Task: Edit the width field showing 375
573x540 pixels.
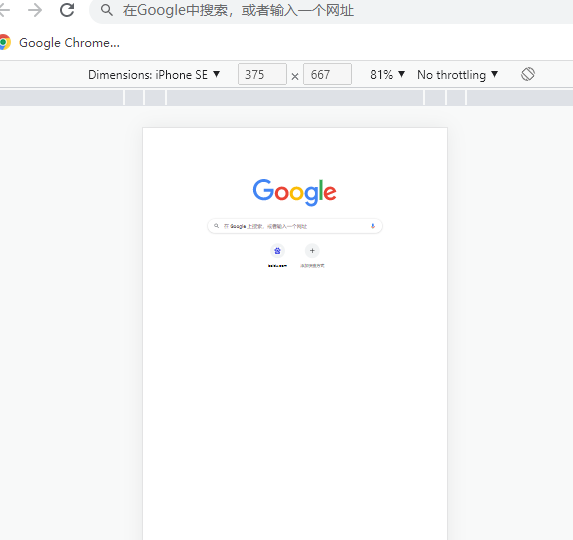Action: coord(262,74)
